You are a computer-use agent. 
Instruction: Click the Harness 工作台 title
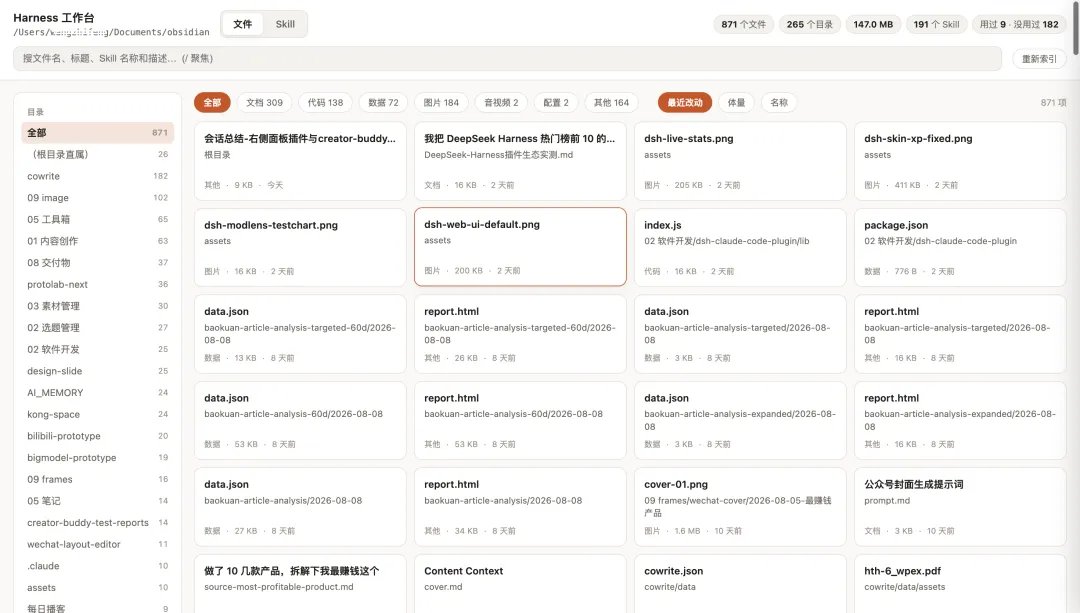click(54, 18)
